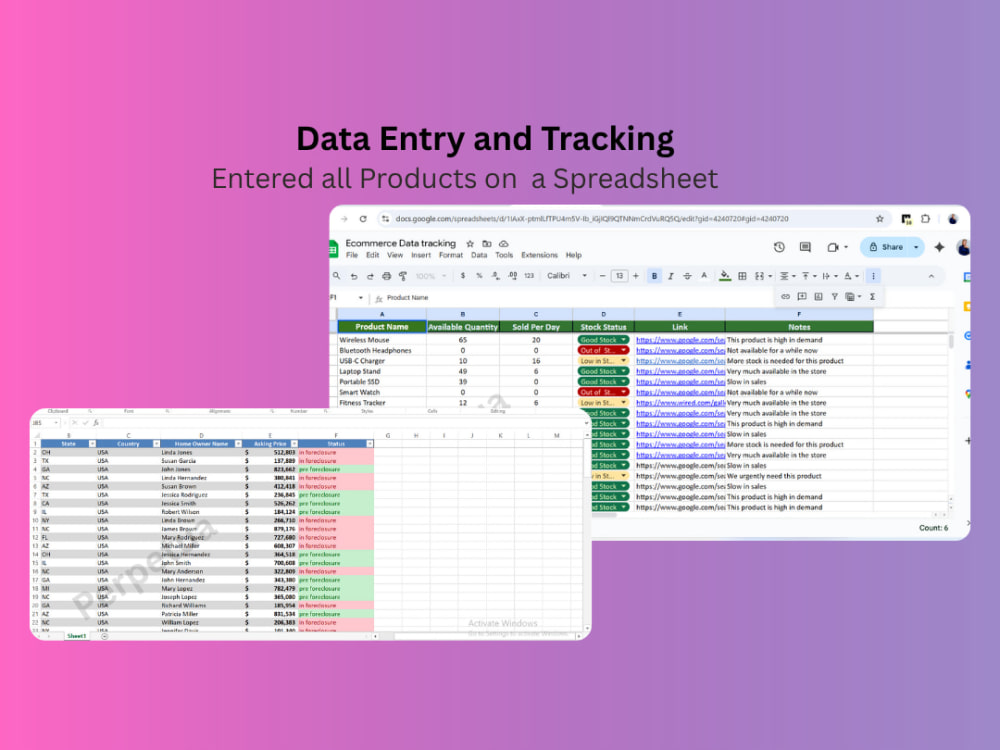Insert a link from the overflow toolbar

click(786, 297)
